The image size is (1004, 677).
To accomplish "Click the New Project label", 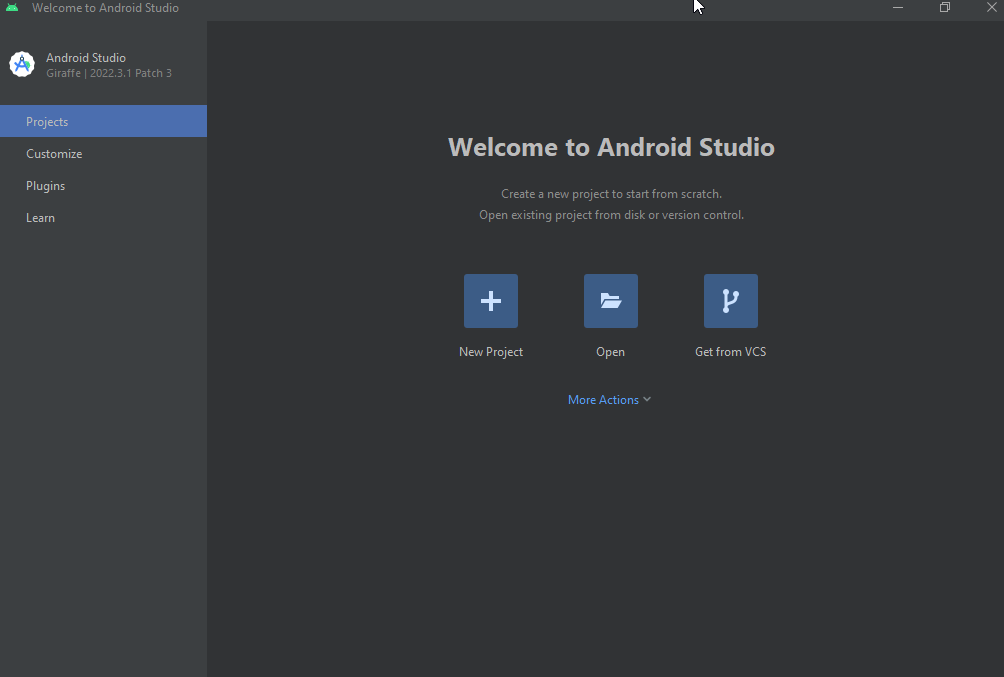I will [x=490, y=352].
